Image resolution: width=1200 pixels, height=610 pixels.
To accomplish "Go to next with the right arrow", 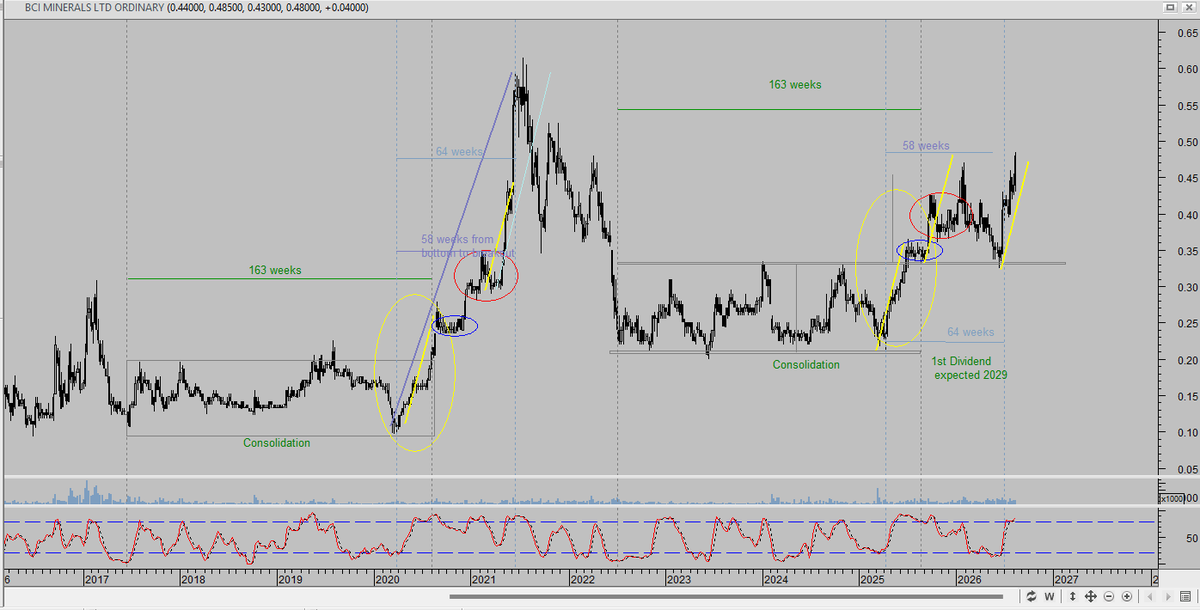I will (x=1168, y=596).
